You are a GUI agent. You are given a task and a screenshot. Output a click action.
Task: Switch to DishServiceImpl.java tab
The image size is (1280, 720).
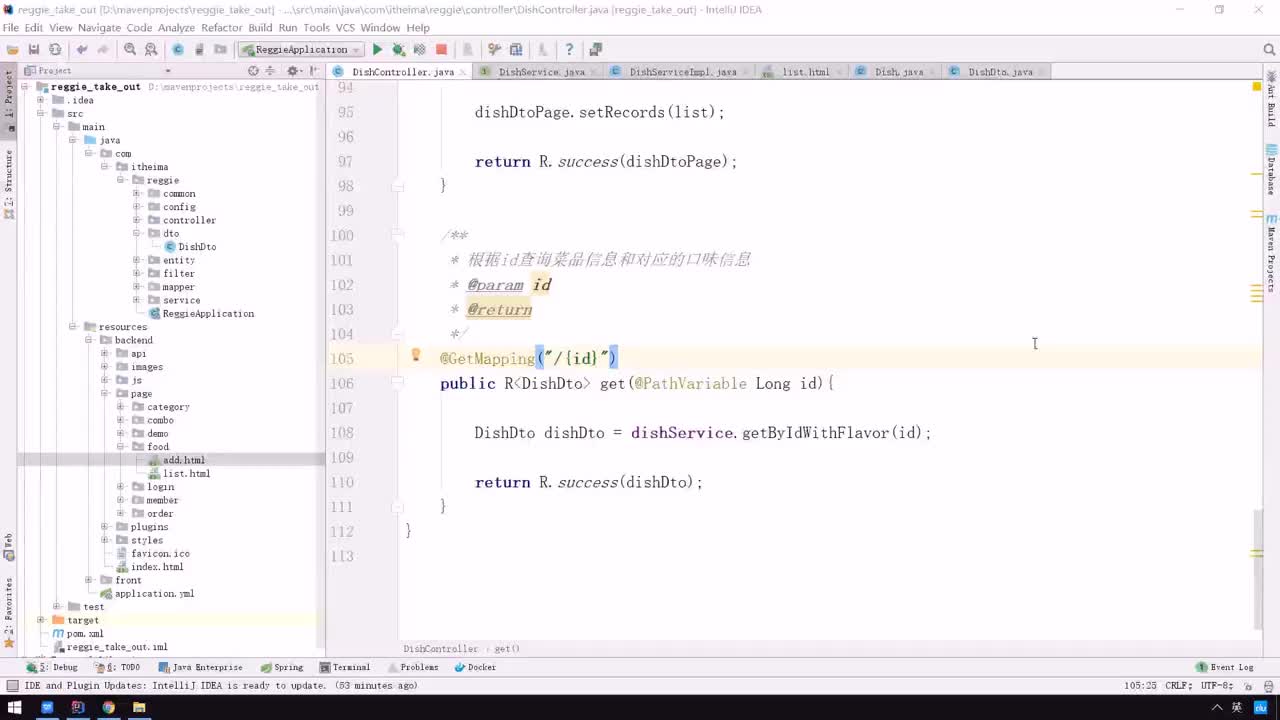pos(682,72)
